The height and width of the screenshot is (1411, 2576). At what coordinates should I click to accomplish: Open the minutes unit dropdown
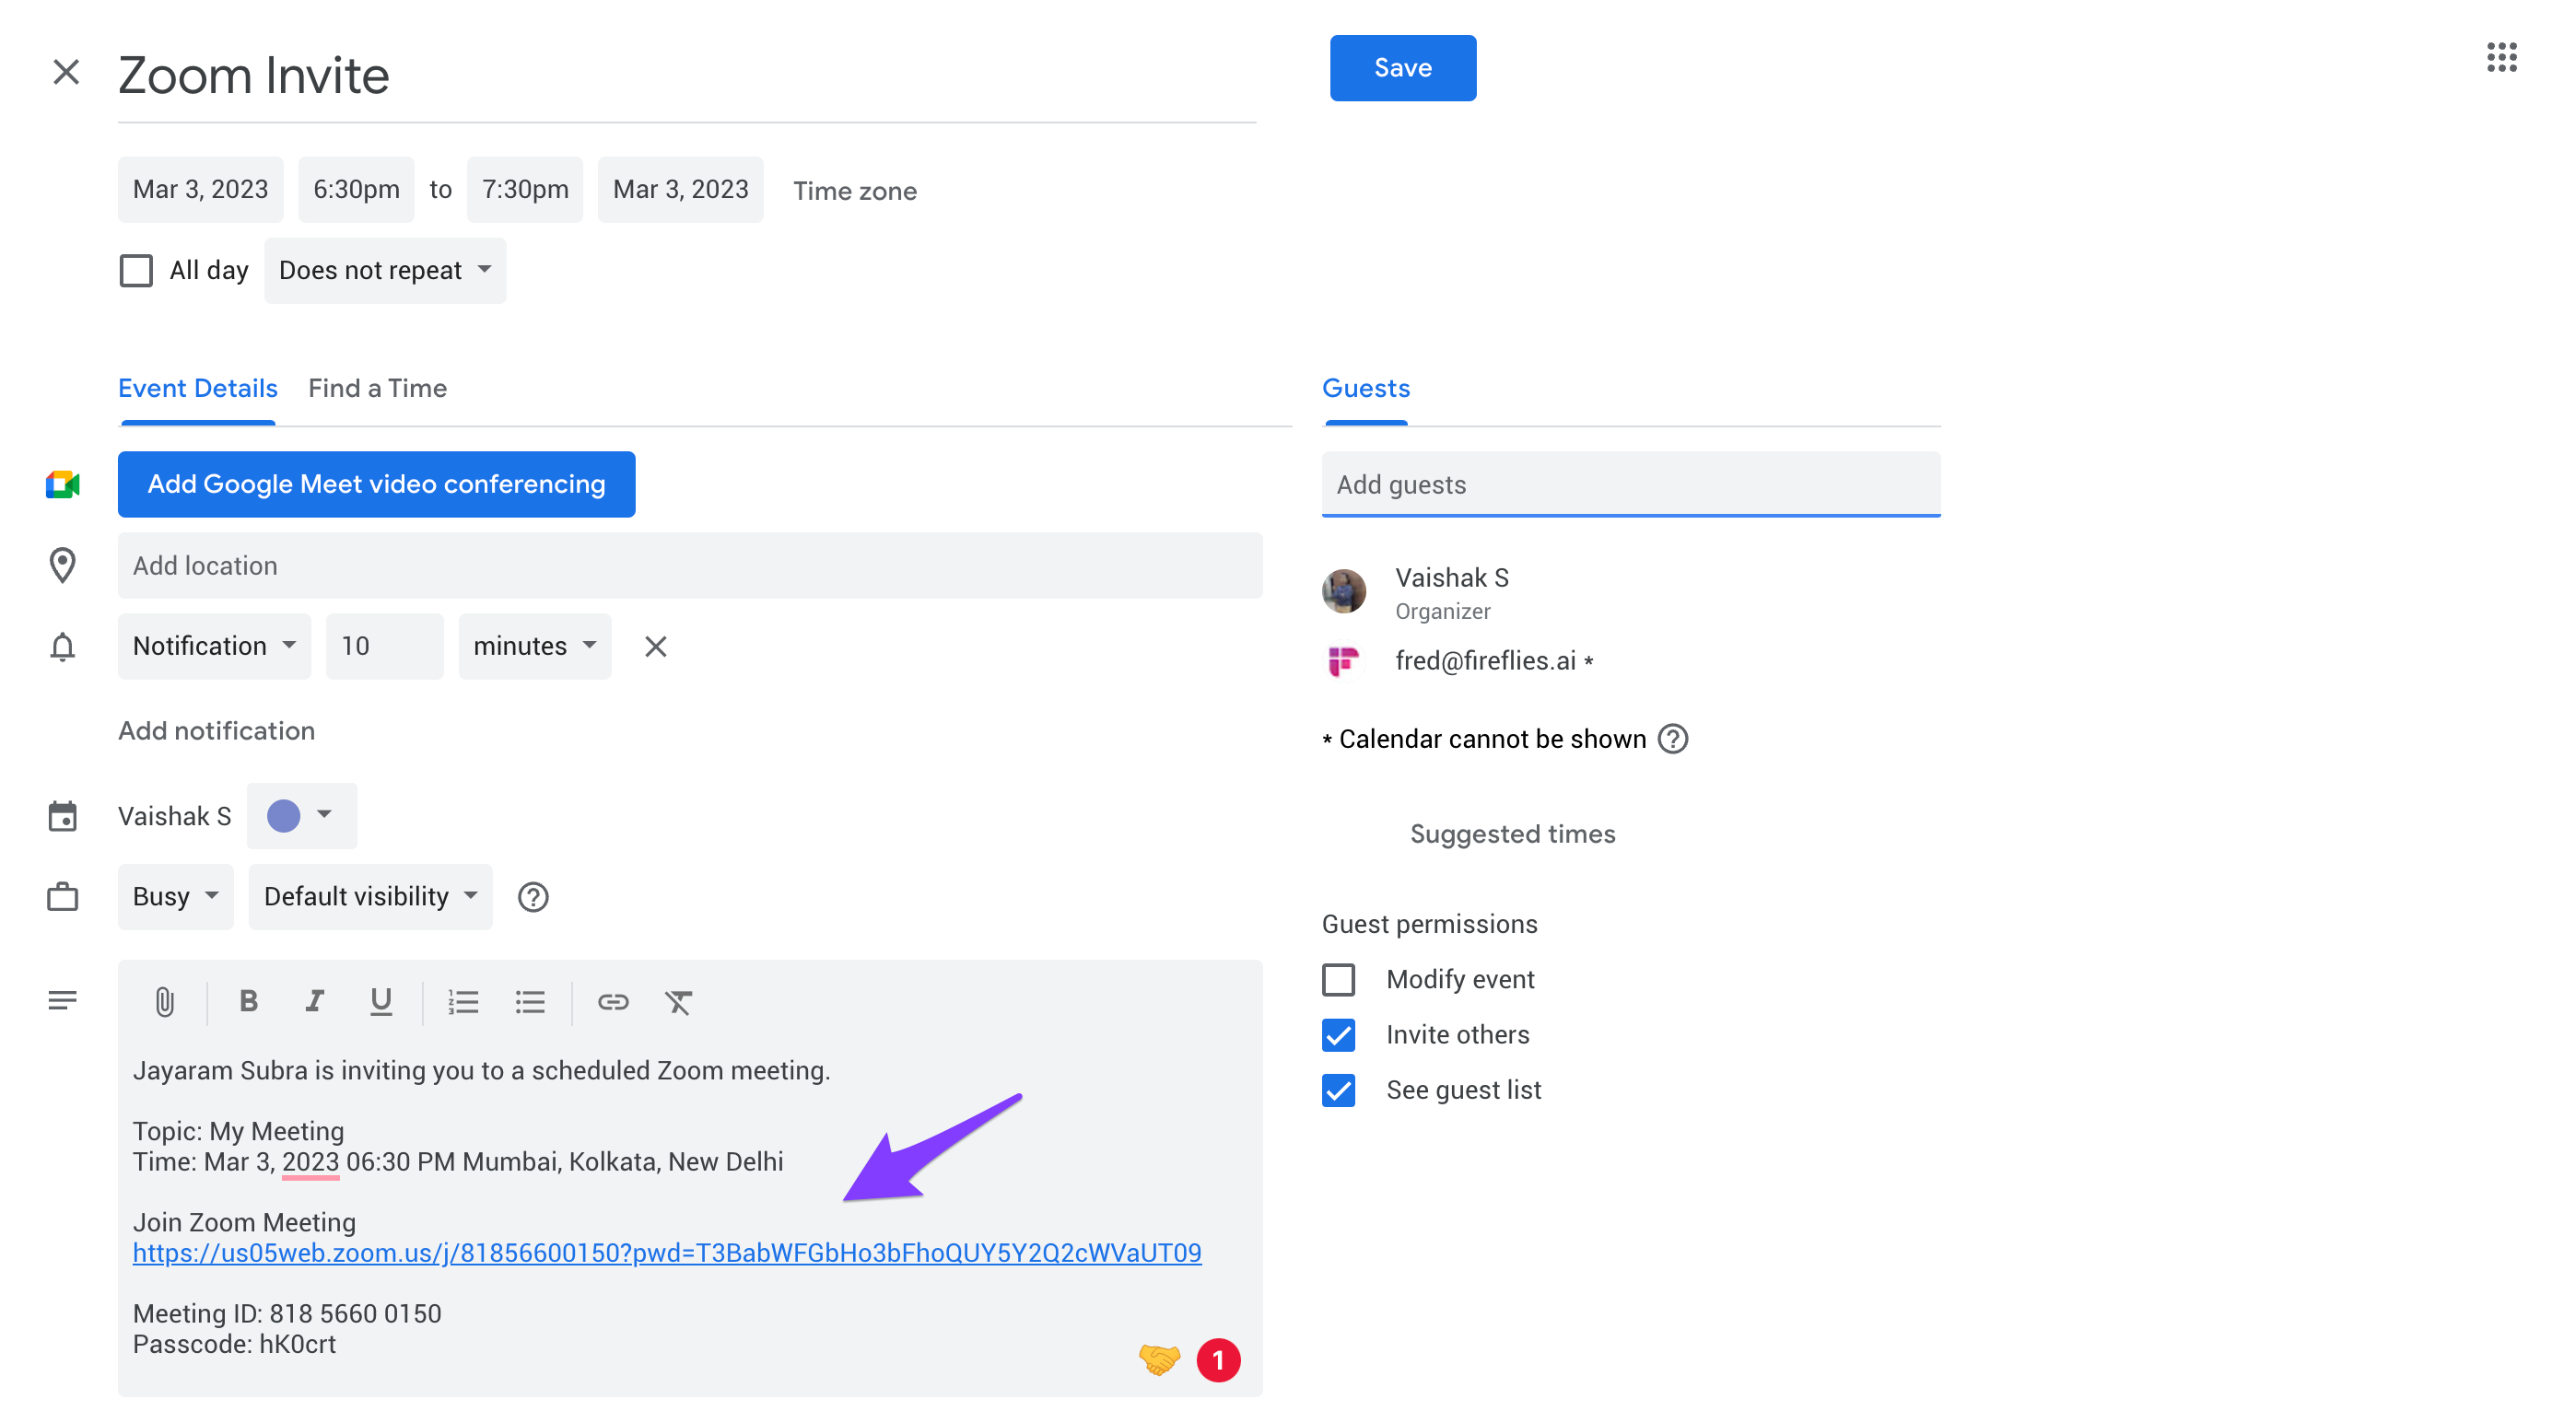click(535, 646)
